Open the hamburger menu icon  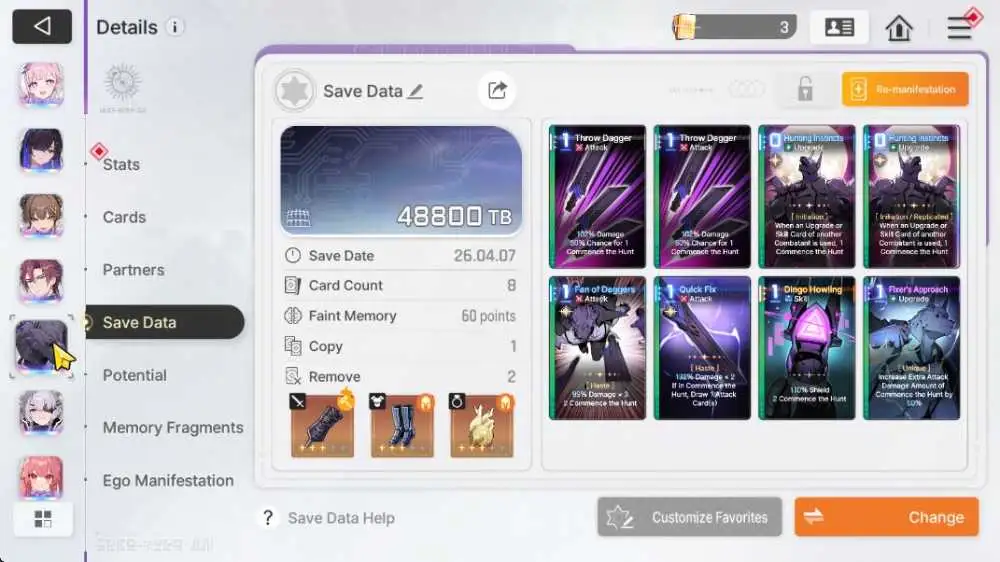click(x=959, y=28)
